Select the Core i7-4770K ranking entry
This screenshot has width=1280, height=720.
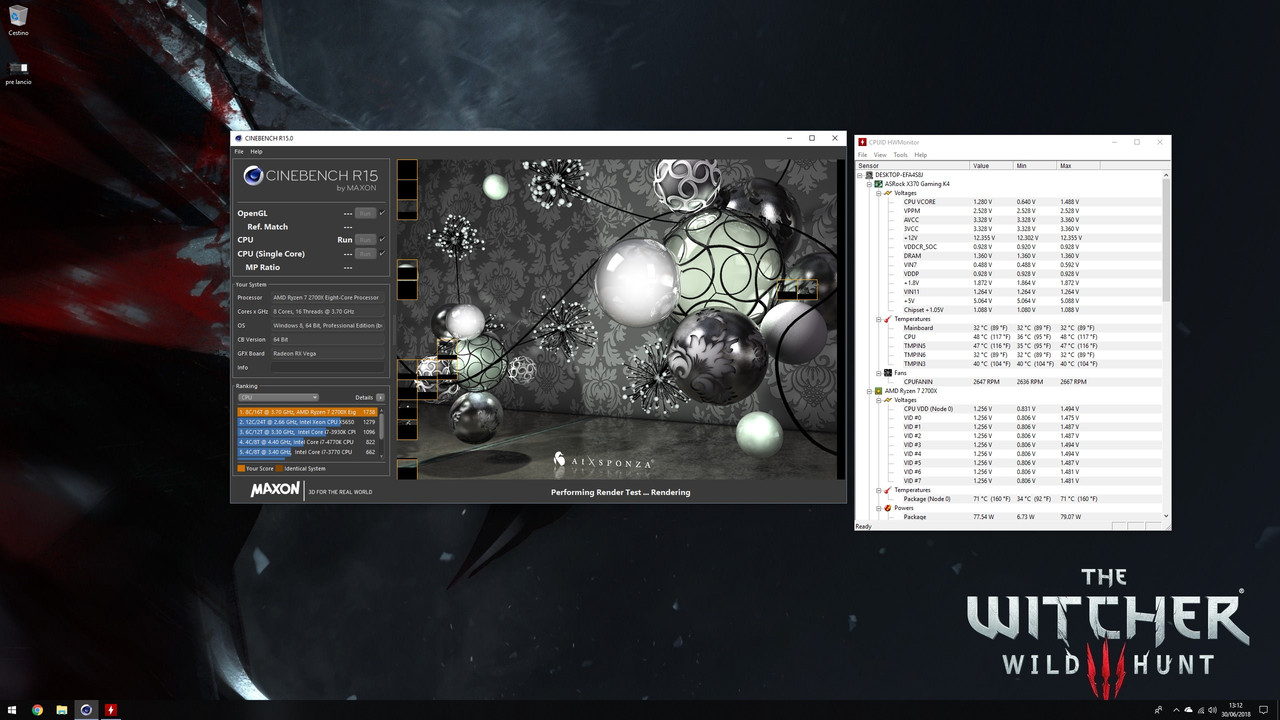pos(307,441)
